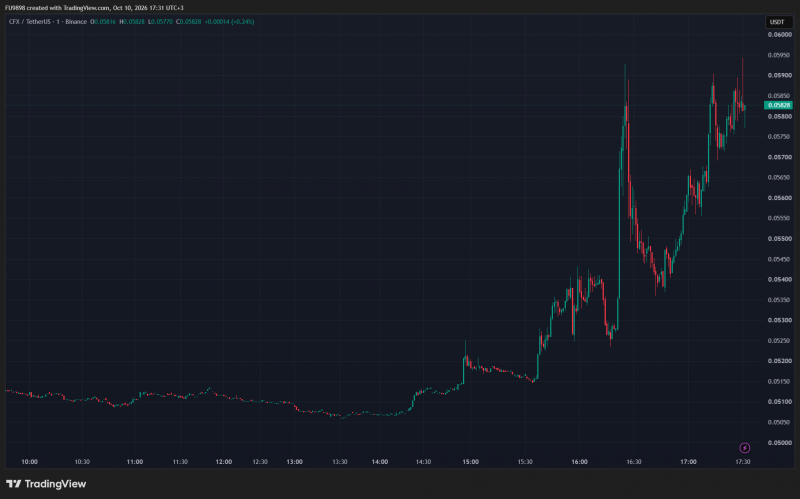Click the purple lightning bolt icon
Image resolution: width=800 pixels, height=499 pixels.
point(744,448)
